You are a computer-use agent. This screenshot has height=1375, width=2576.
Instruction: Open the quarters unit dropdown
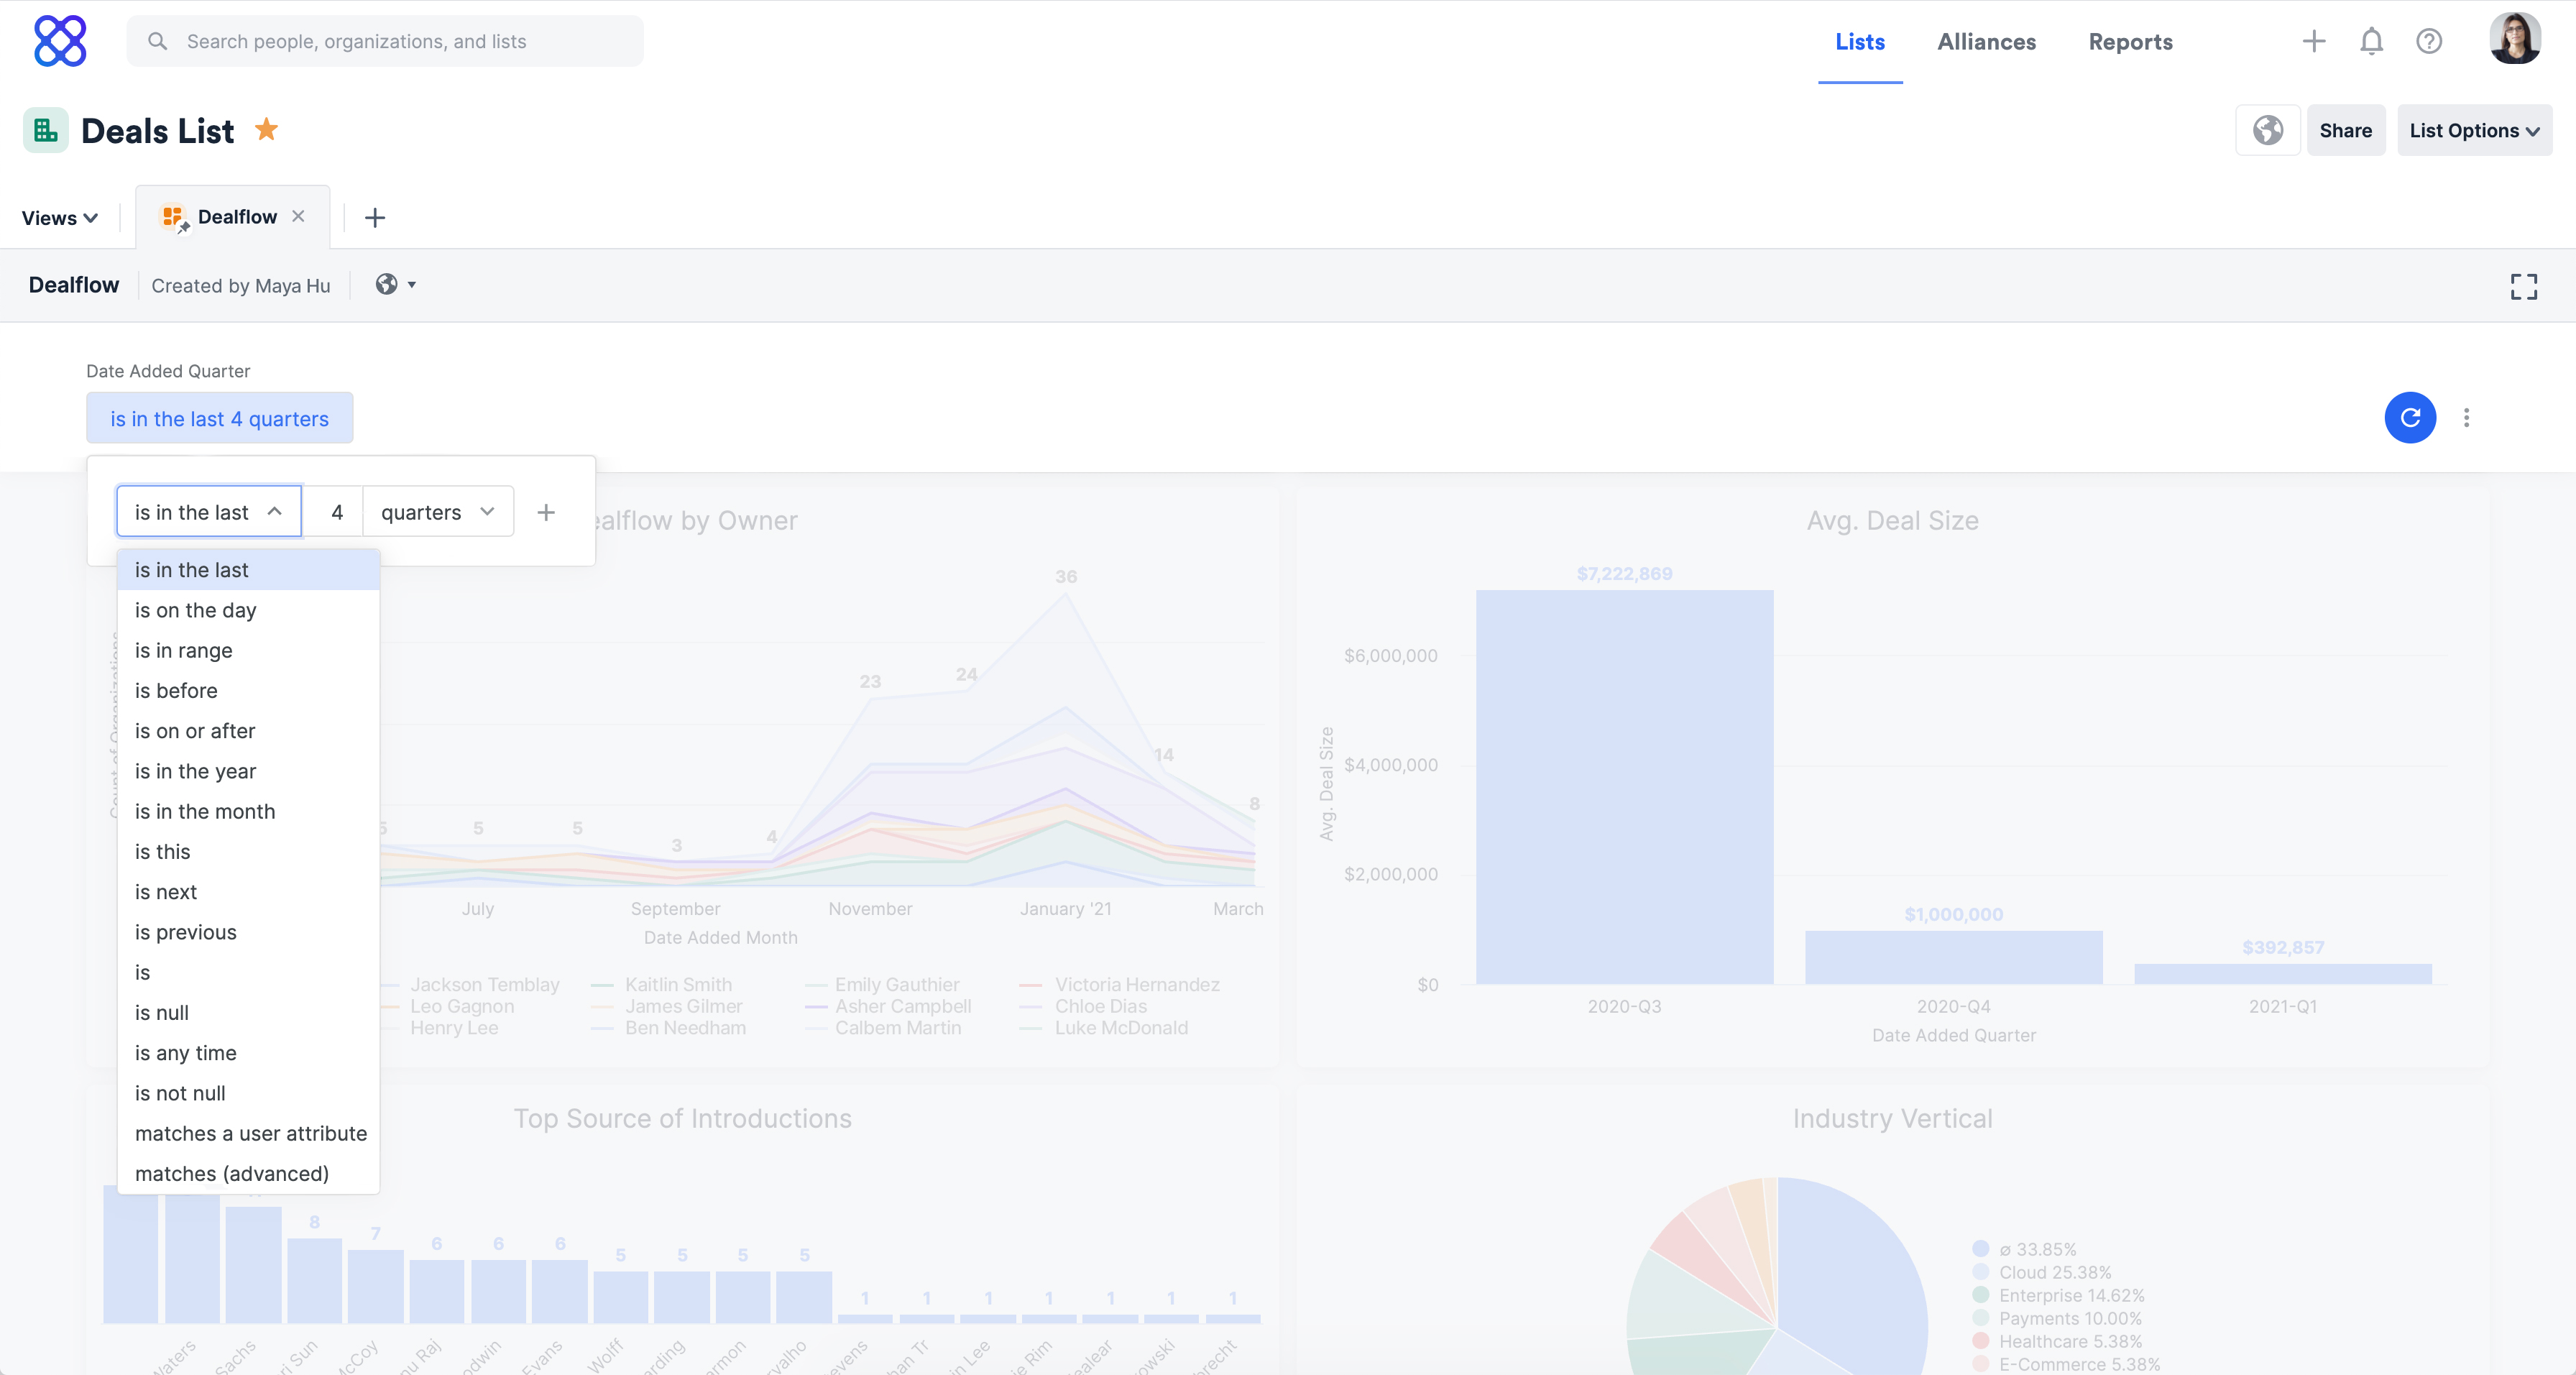pos(436,511)
